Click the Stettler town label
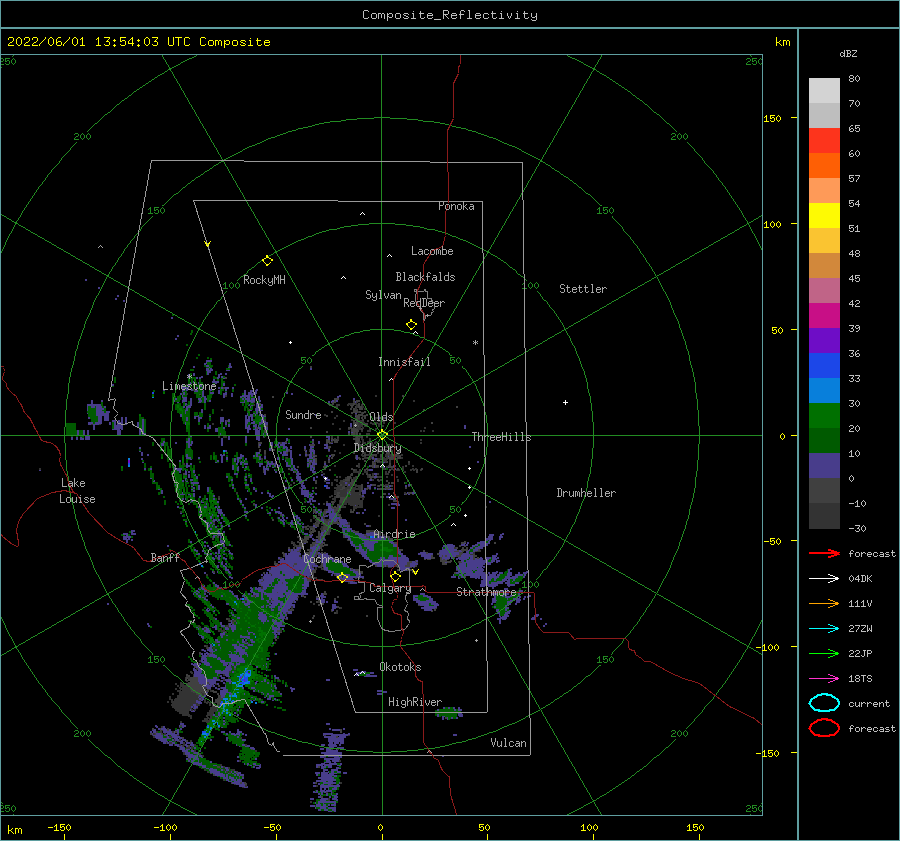The height and width of the screenshot is (841, 900). pyautogui.click(x=583, y=289)
